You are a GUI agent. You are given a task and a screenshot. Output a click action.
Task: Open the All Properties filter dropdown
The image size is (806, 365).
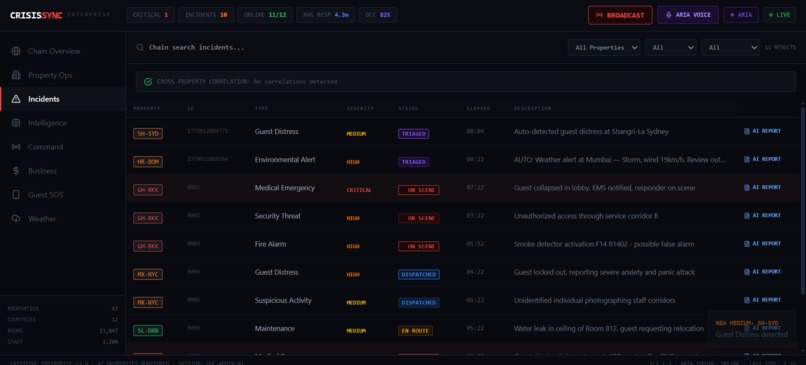click(x=604, y=47)
